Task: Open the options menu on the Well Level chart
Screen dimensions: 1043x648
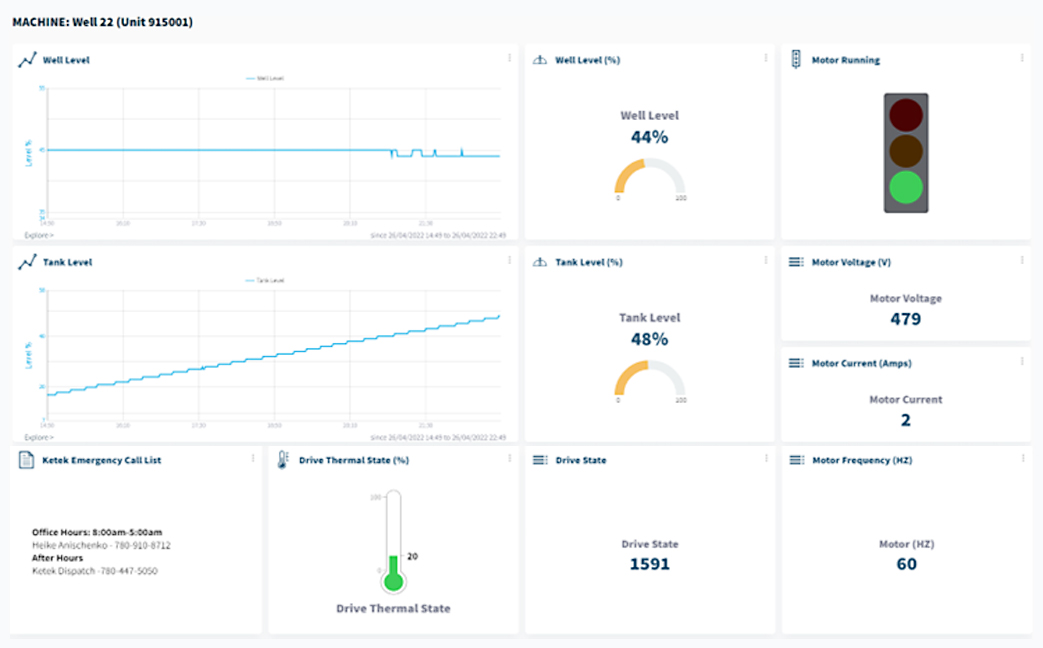Action: [509, 58]
